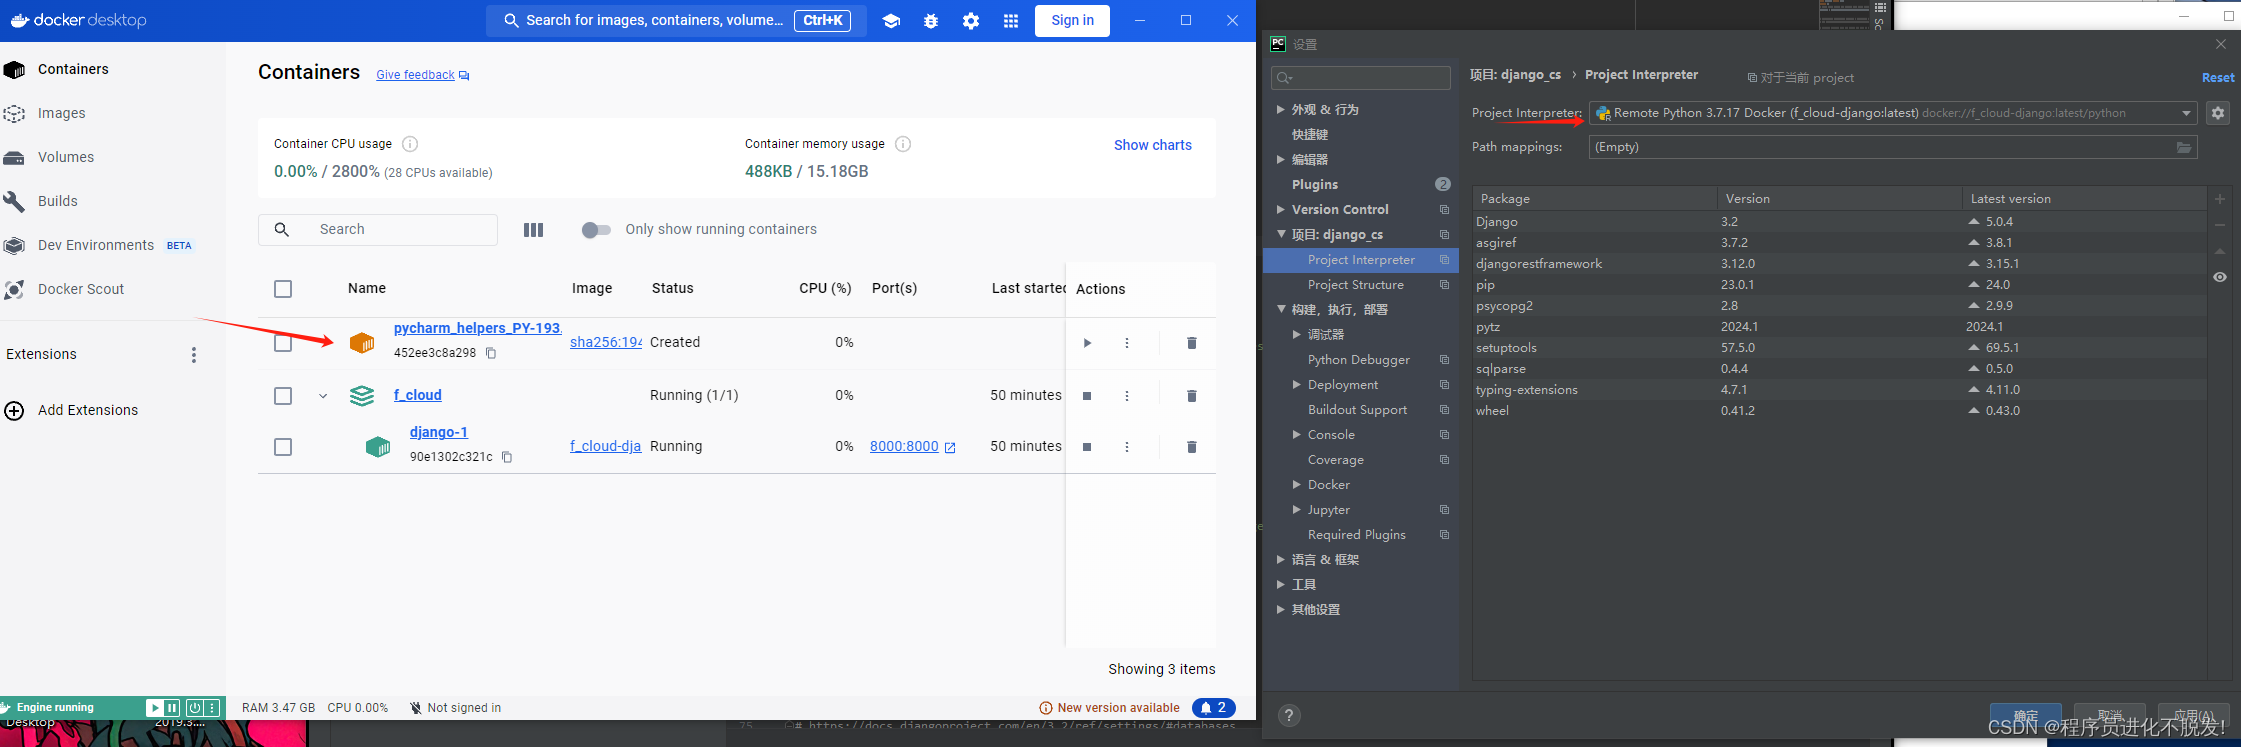Open Extensions options three-dot menu
This screenshot has width=2241, height=747.
coord(194,355)
